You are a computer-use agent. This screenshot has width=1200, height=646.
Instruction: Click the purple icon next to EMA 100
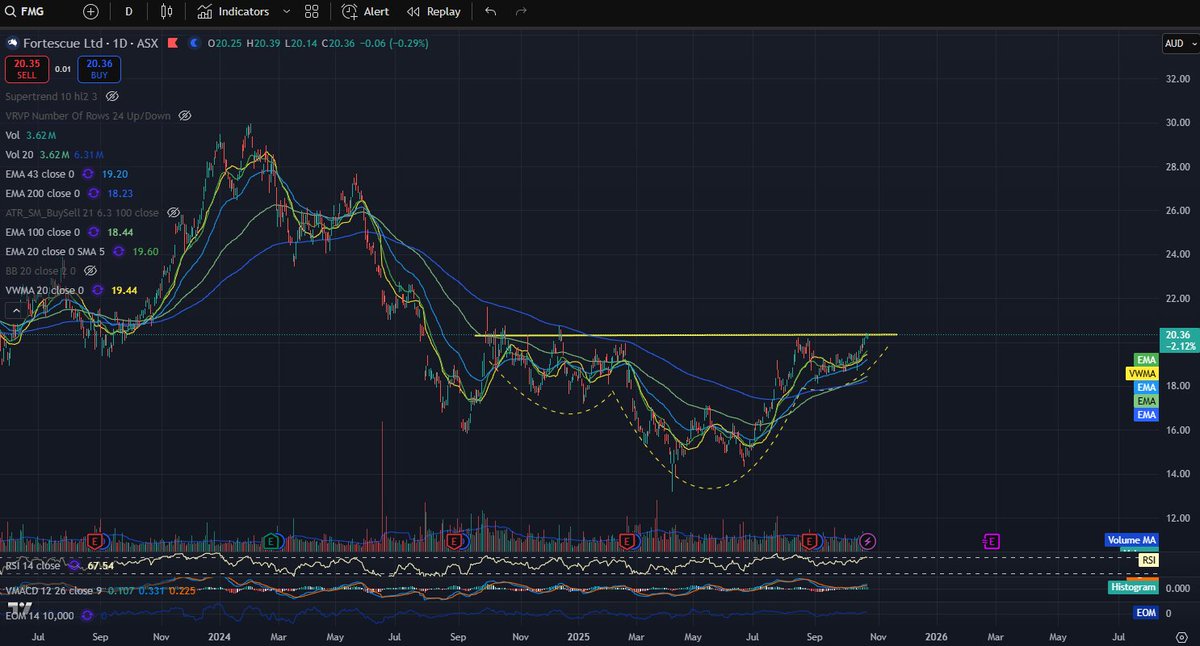[x=92, y=232]
